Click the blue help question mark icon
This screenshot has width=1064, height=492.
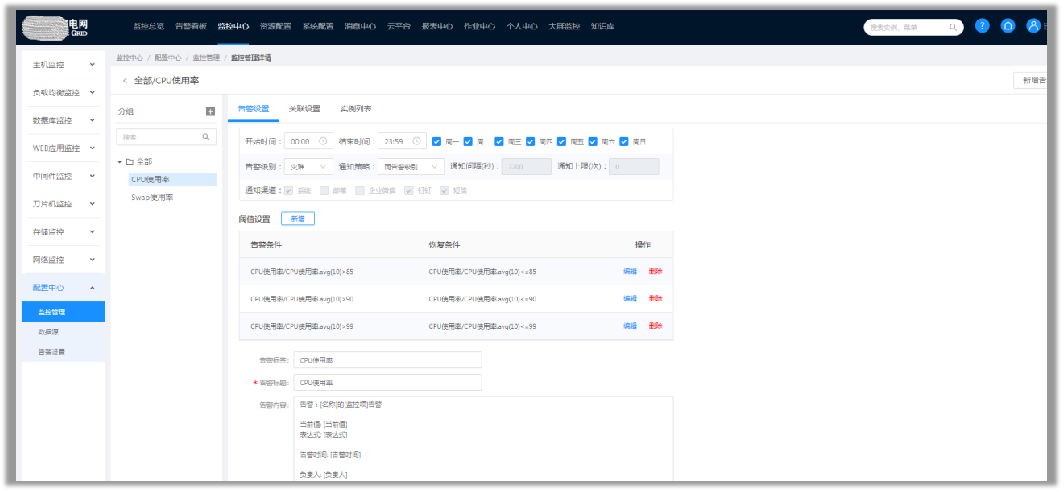982,26
